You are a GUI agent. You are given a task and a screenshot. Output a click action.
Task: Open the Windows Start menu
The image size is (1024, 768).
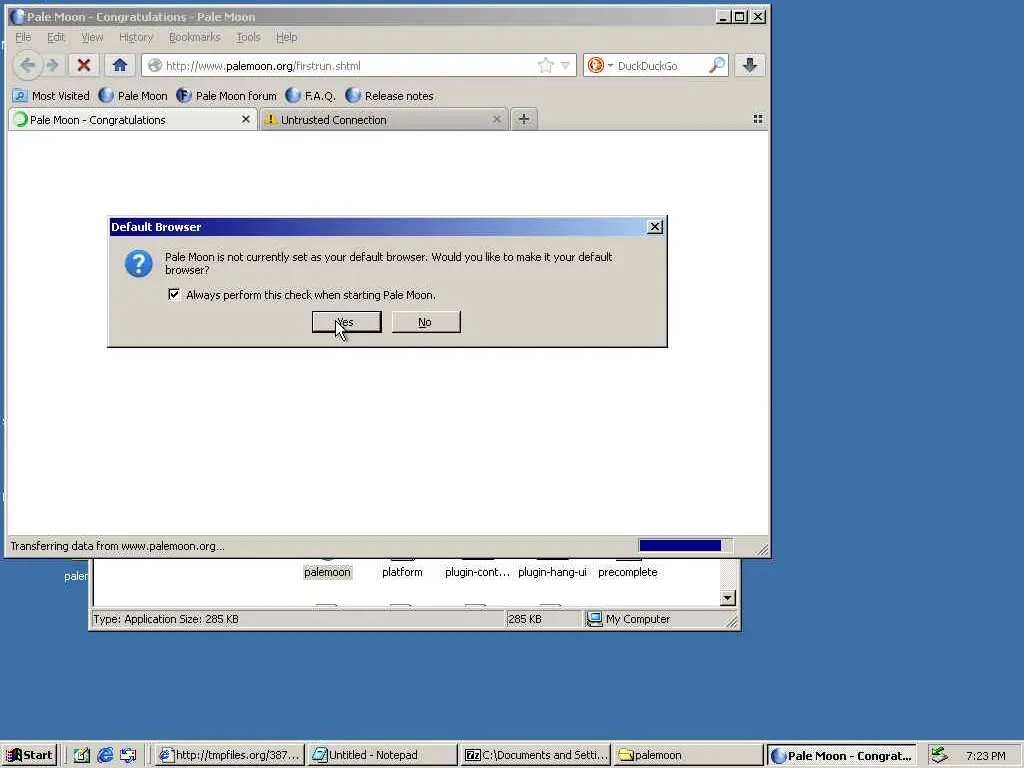(x=30, y=755)
